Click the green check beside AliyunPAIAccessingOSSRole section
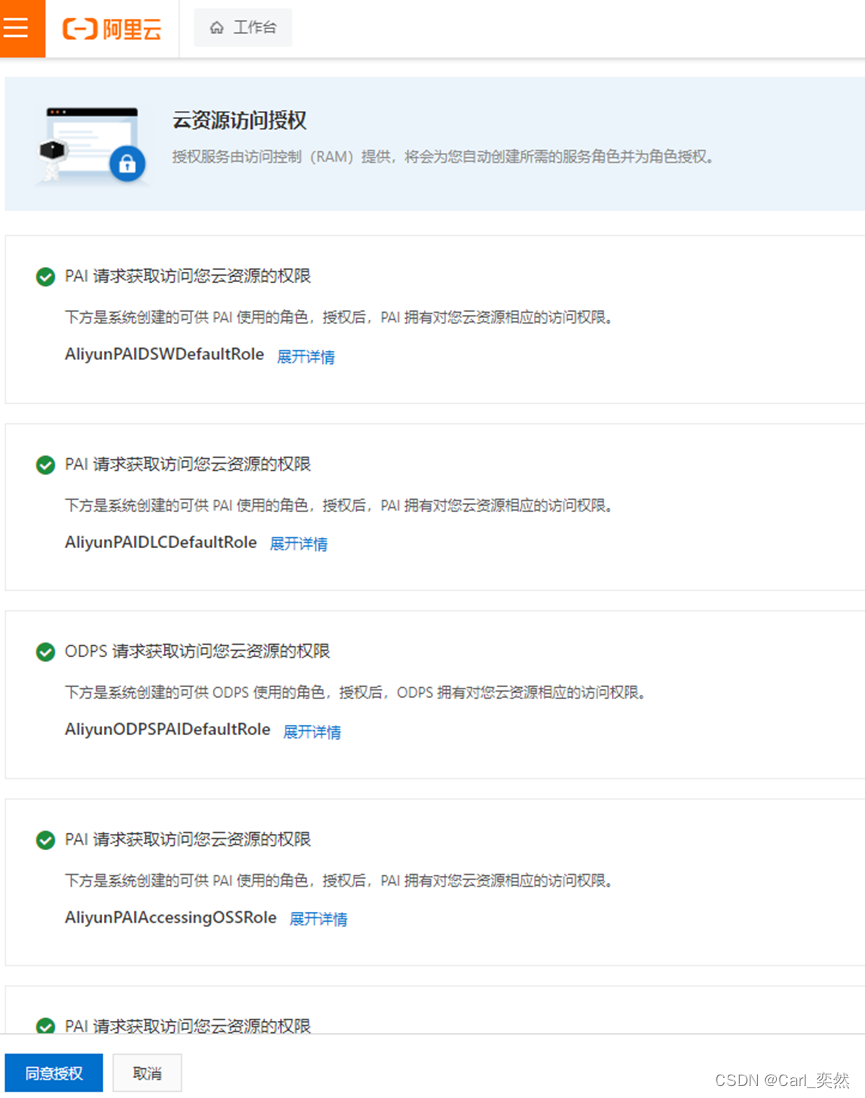The image size is (865, 1098). [46, 840]
